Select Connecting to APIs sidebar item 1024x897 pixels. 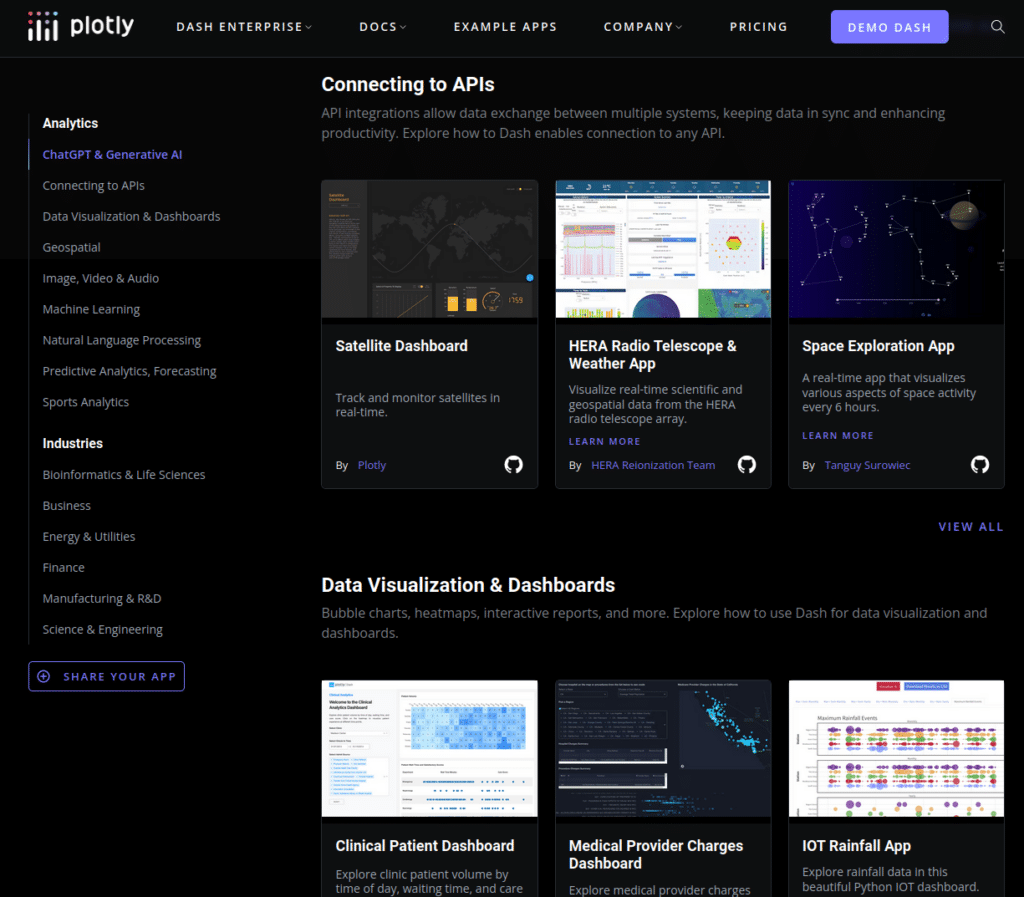93,185
